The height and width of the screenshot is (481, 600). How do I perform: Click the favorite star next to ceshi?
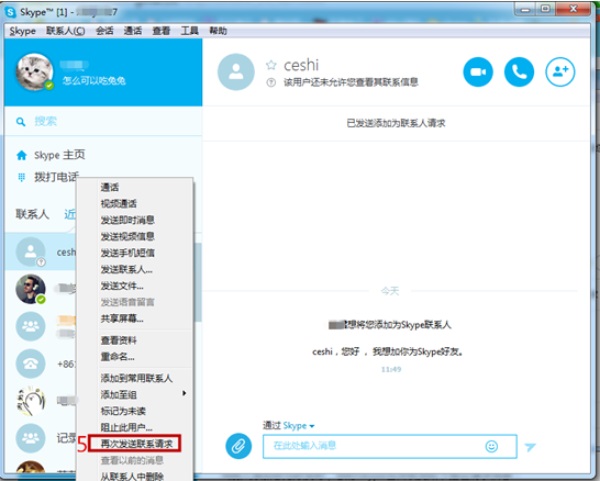271,65
